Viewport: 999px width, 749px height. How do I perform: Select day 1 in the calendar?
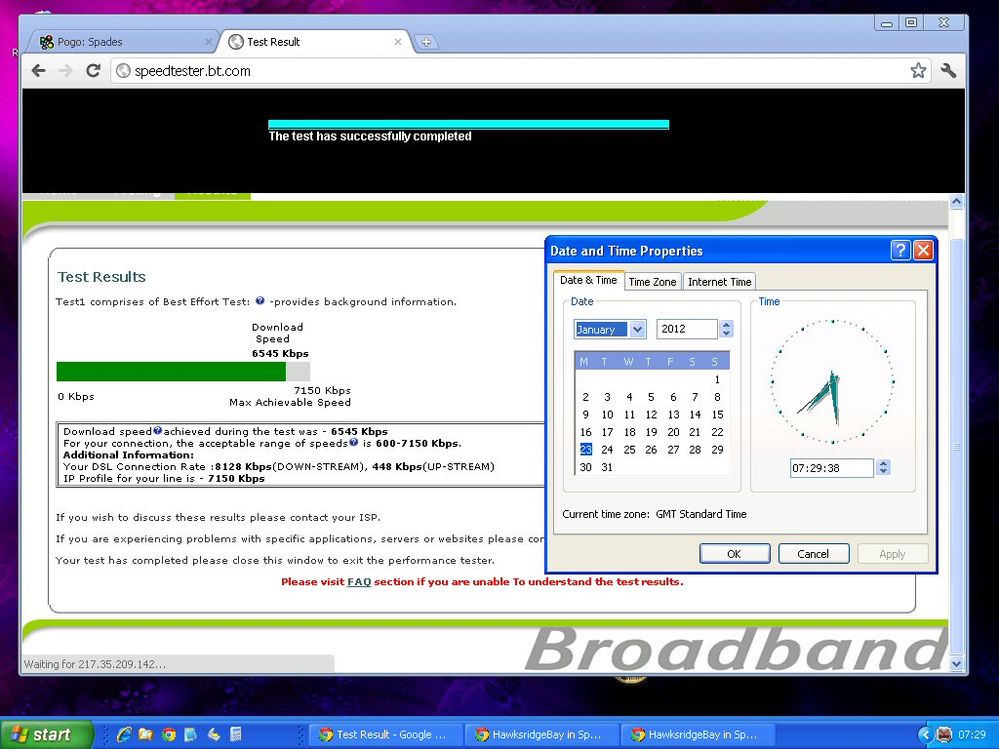(x=717, y=380)
